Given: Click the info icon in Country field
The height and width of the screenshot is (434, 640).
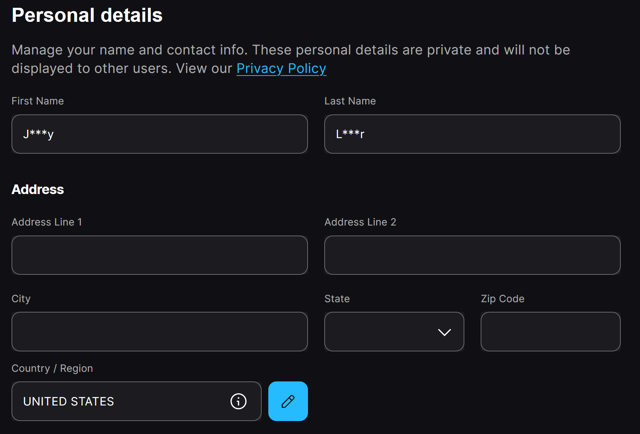Looking at the screenshot, I should [x=238, y=401].
